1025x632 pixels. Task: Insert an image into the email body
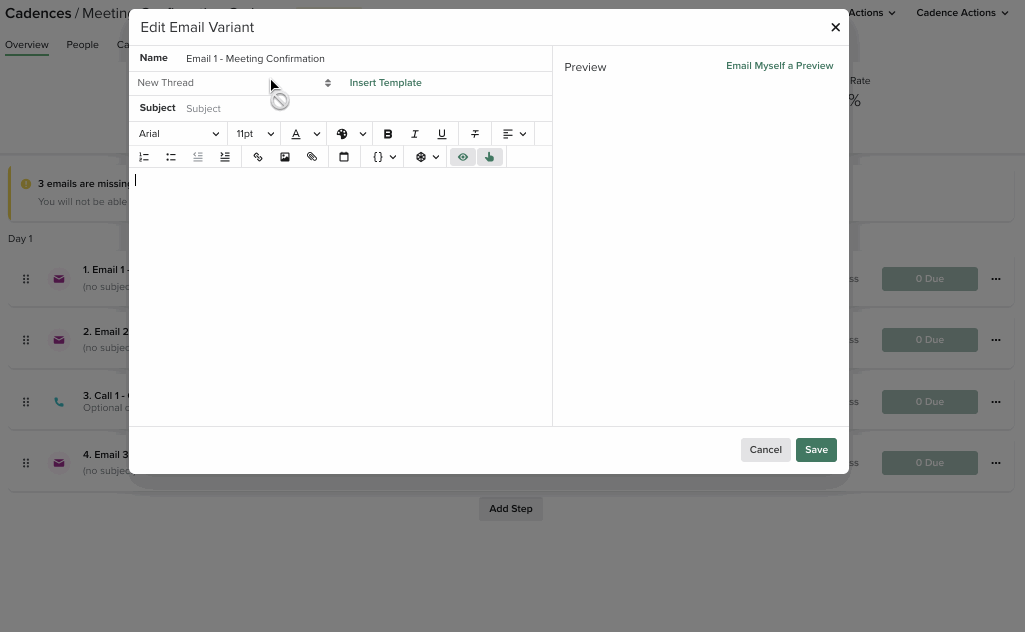tap(285, 157)
